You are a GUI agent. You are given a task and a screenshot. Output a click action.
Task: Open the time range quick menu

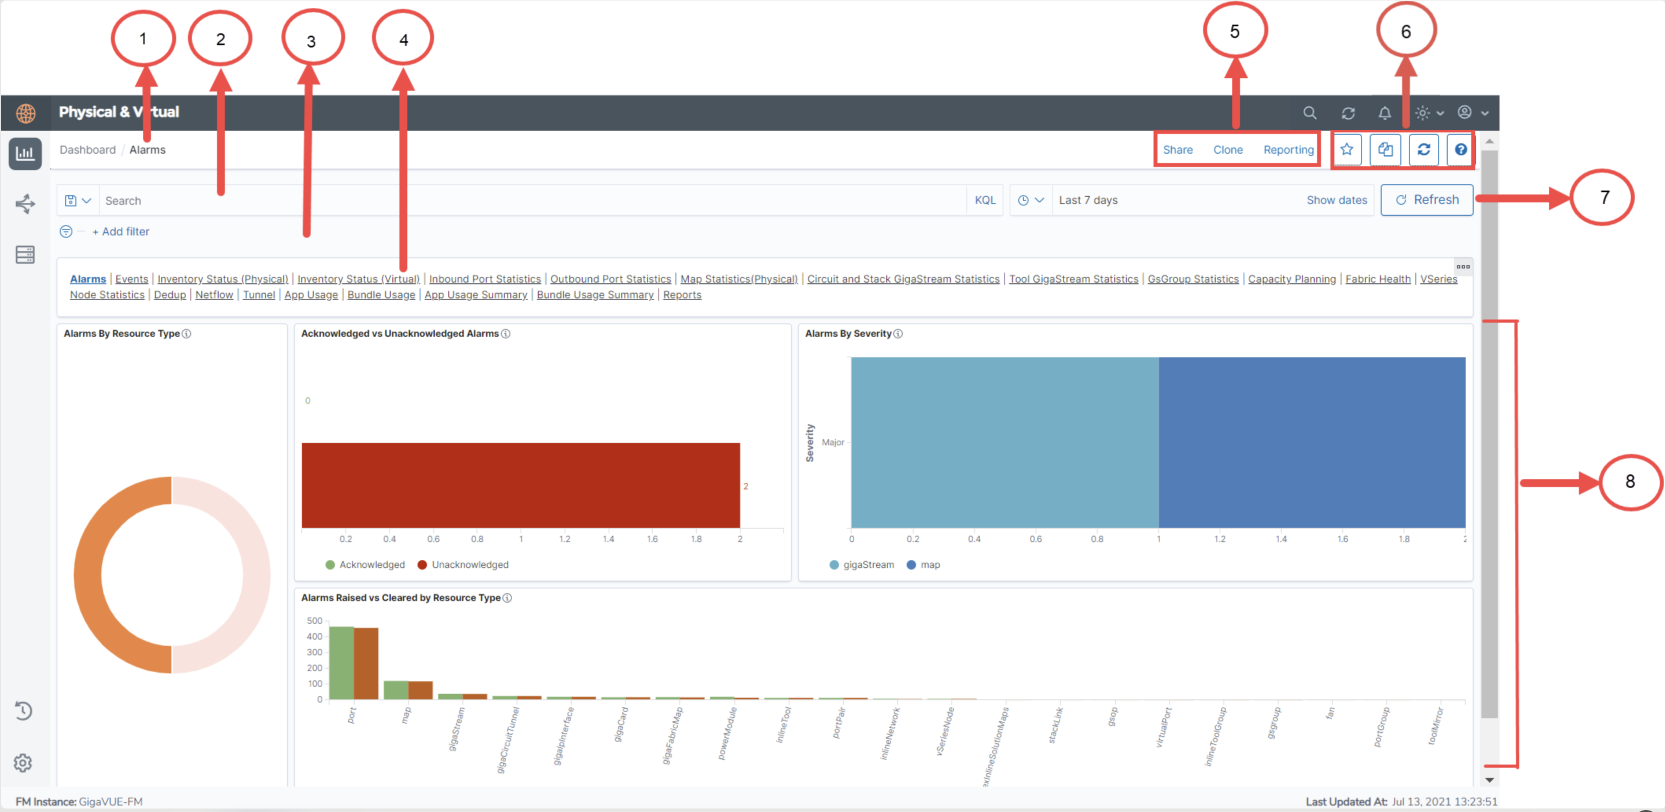point(1030,200)
